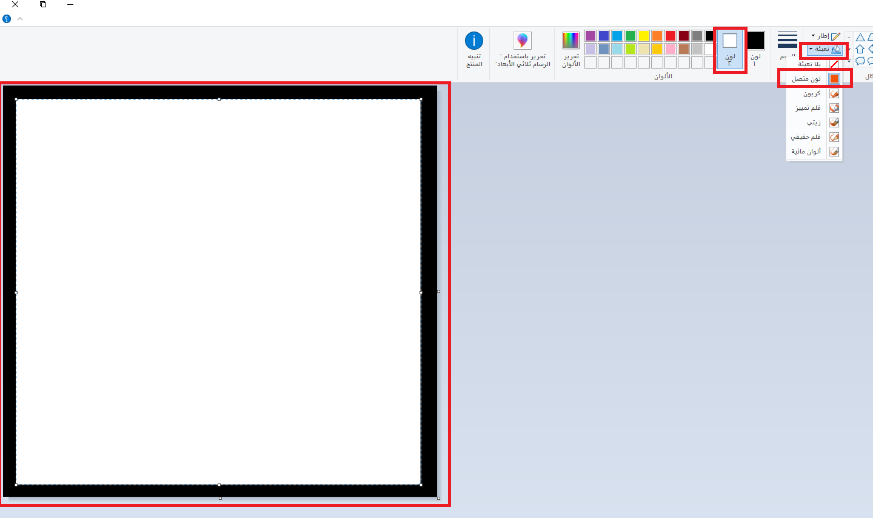Click the Marker (قلم تمييز) menu icon
The image size is (873, 518).
tap(834, 108)
